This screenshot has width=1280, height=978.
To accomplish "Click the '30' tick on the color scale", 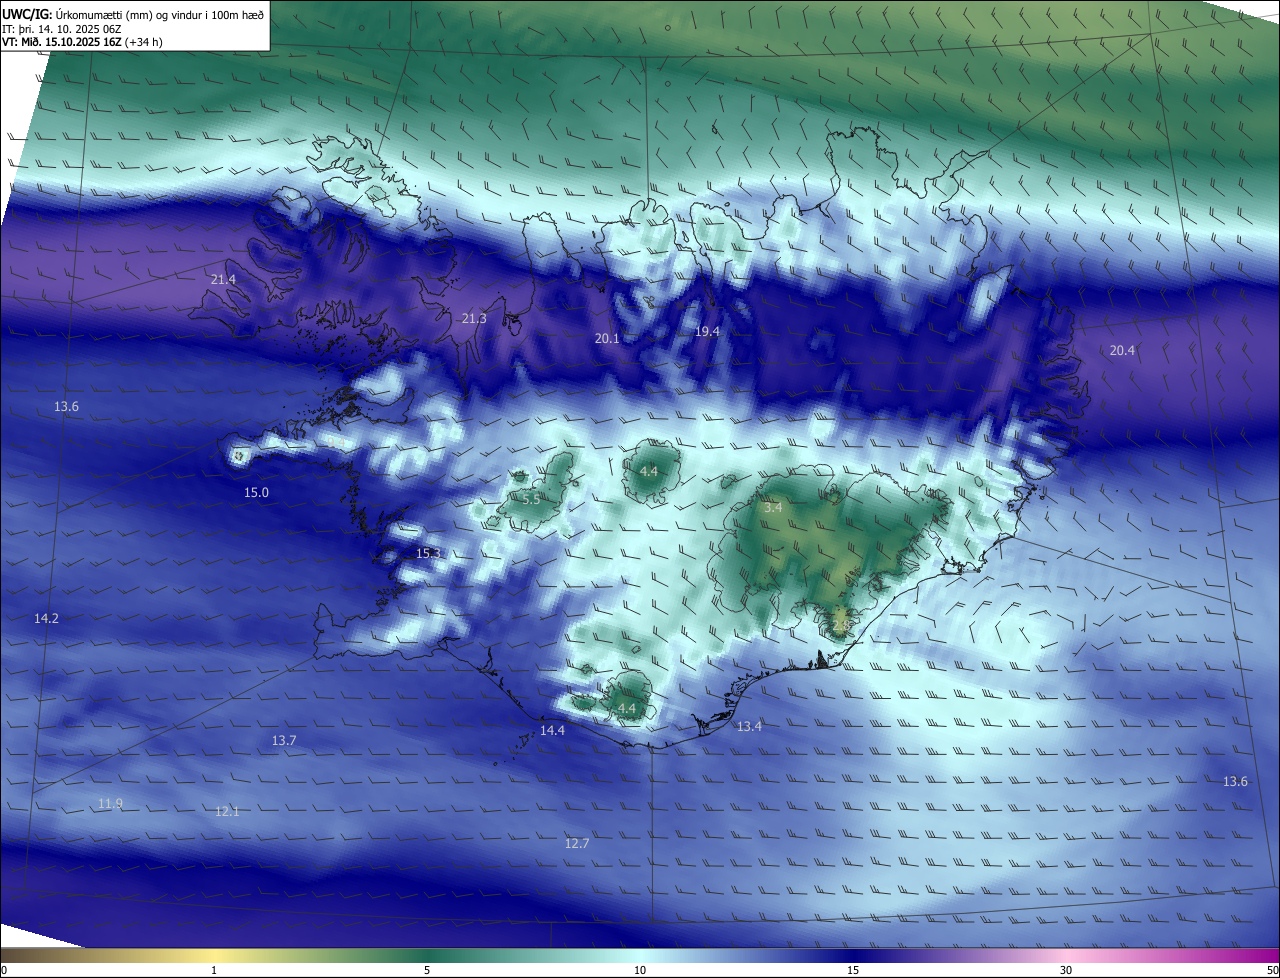I will click(x=1066, y=971).
